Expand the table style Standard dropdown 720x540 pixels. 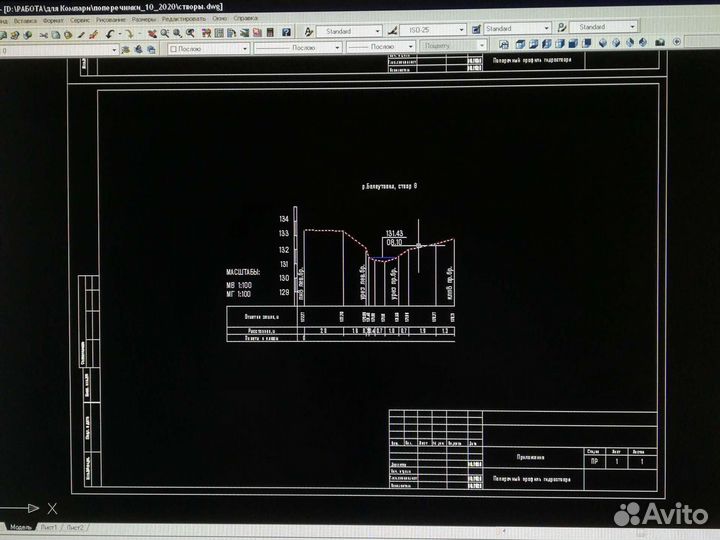(x=546, y=28)
